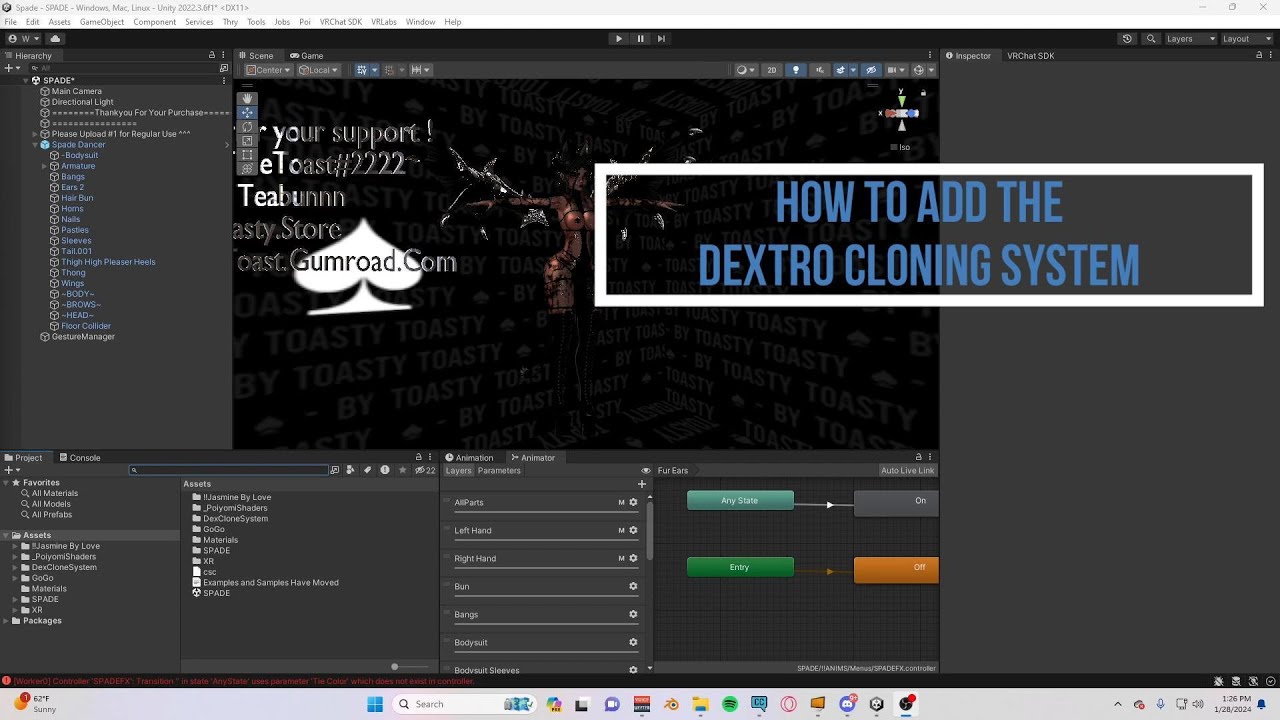Viewport: 1280px width, 720px height.
Task: Toggle hidden packages count in Project panel
Action: point(425,470)
